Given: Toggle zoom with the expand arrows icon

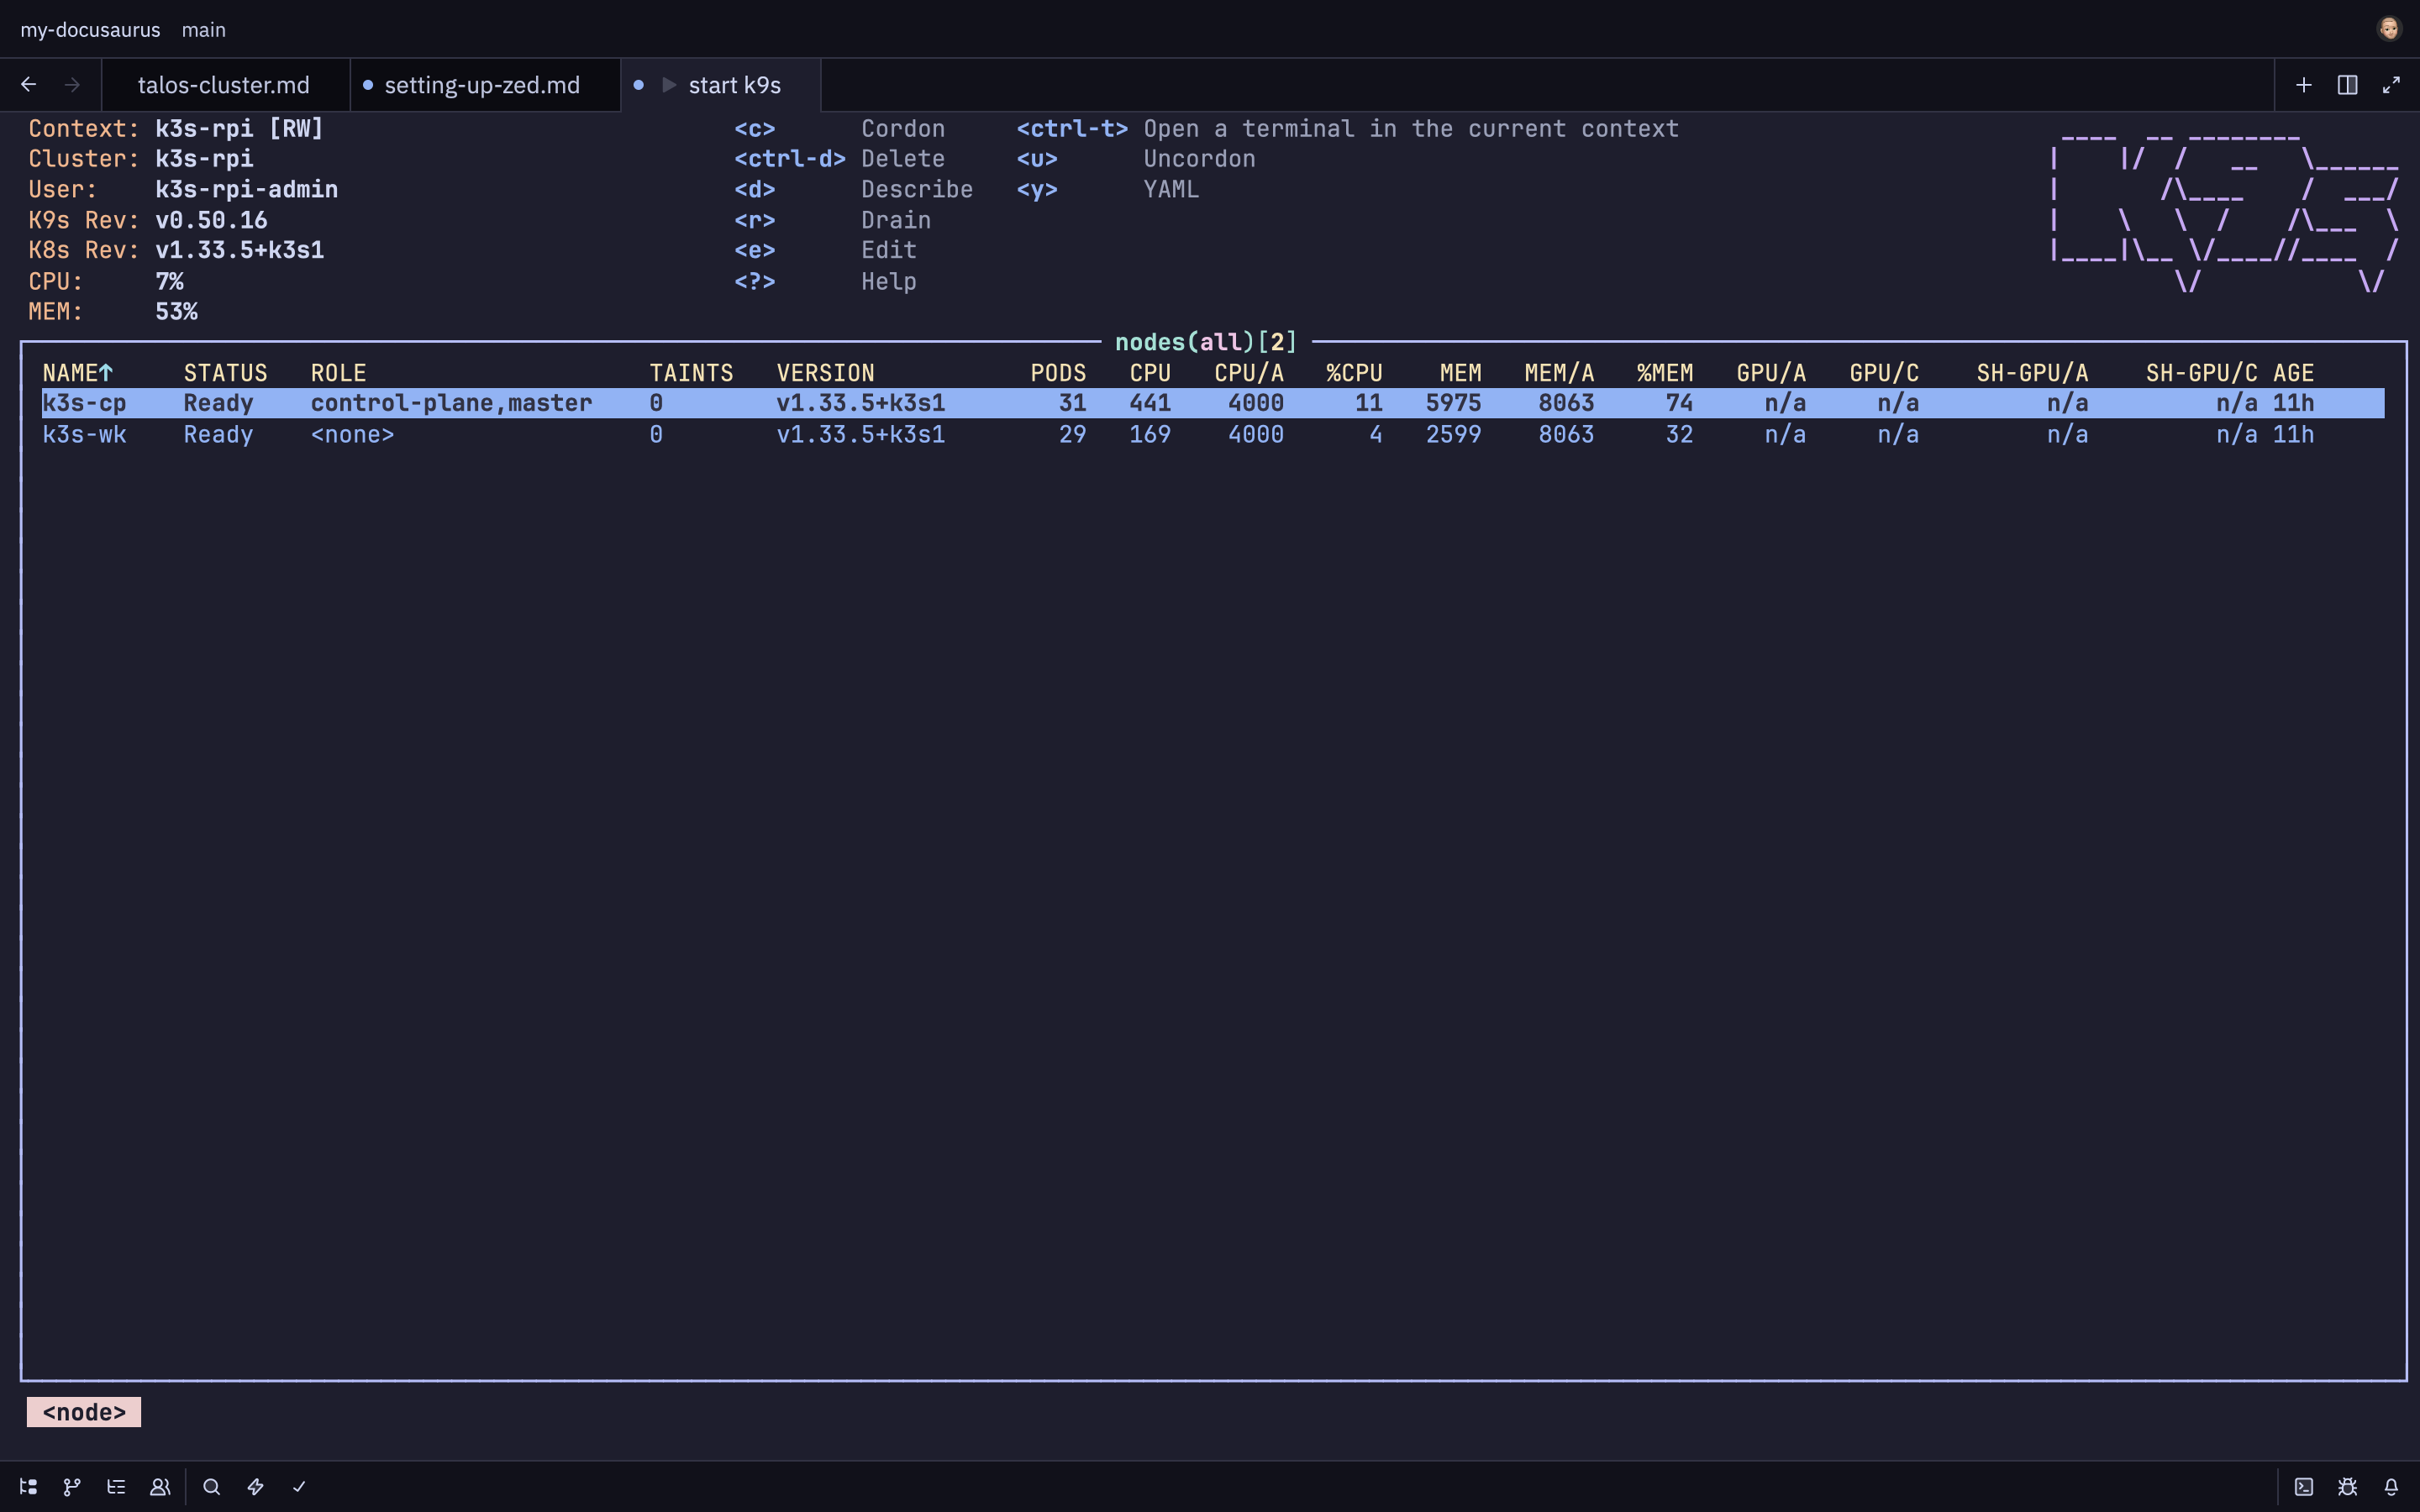Looking at the screenshot, I should pyautogui.click(x=2391, y=85).
